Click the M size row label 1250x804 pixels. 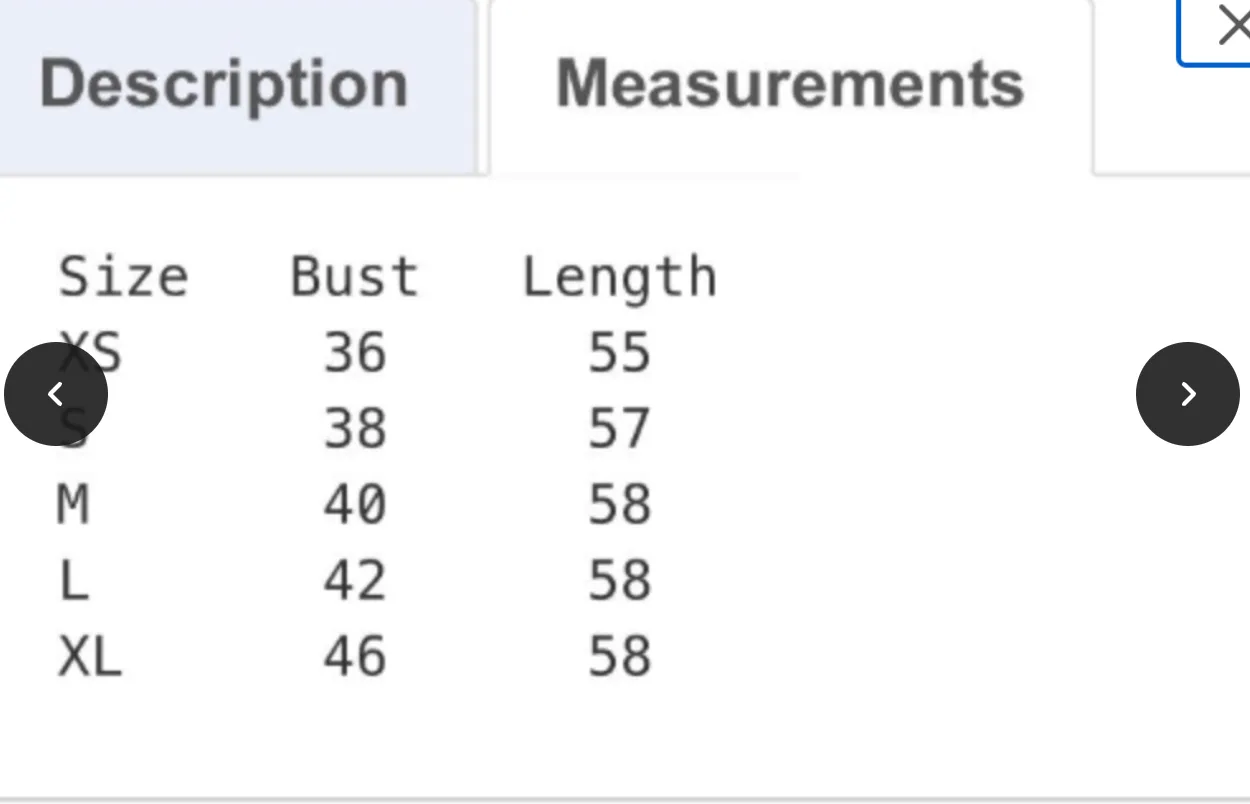73,505
